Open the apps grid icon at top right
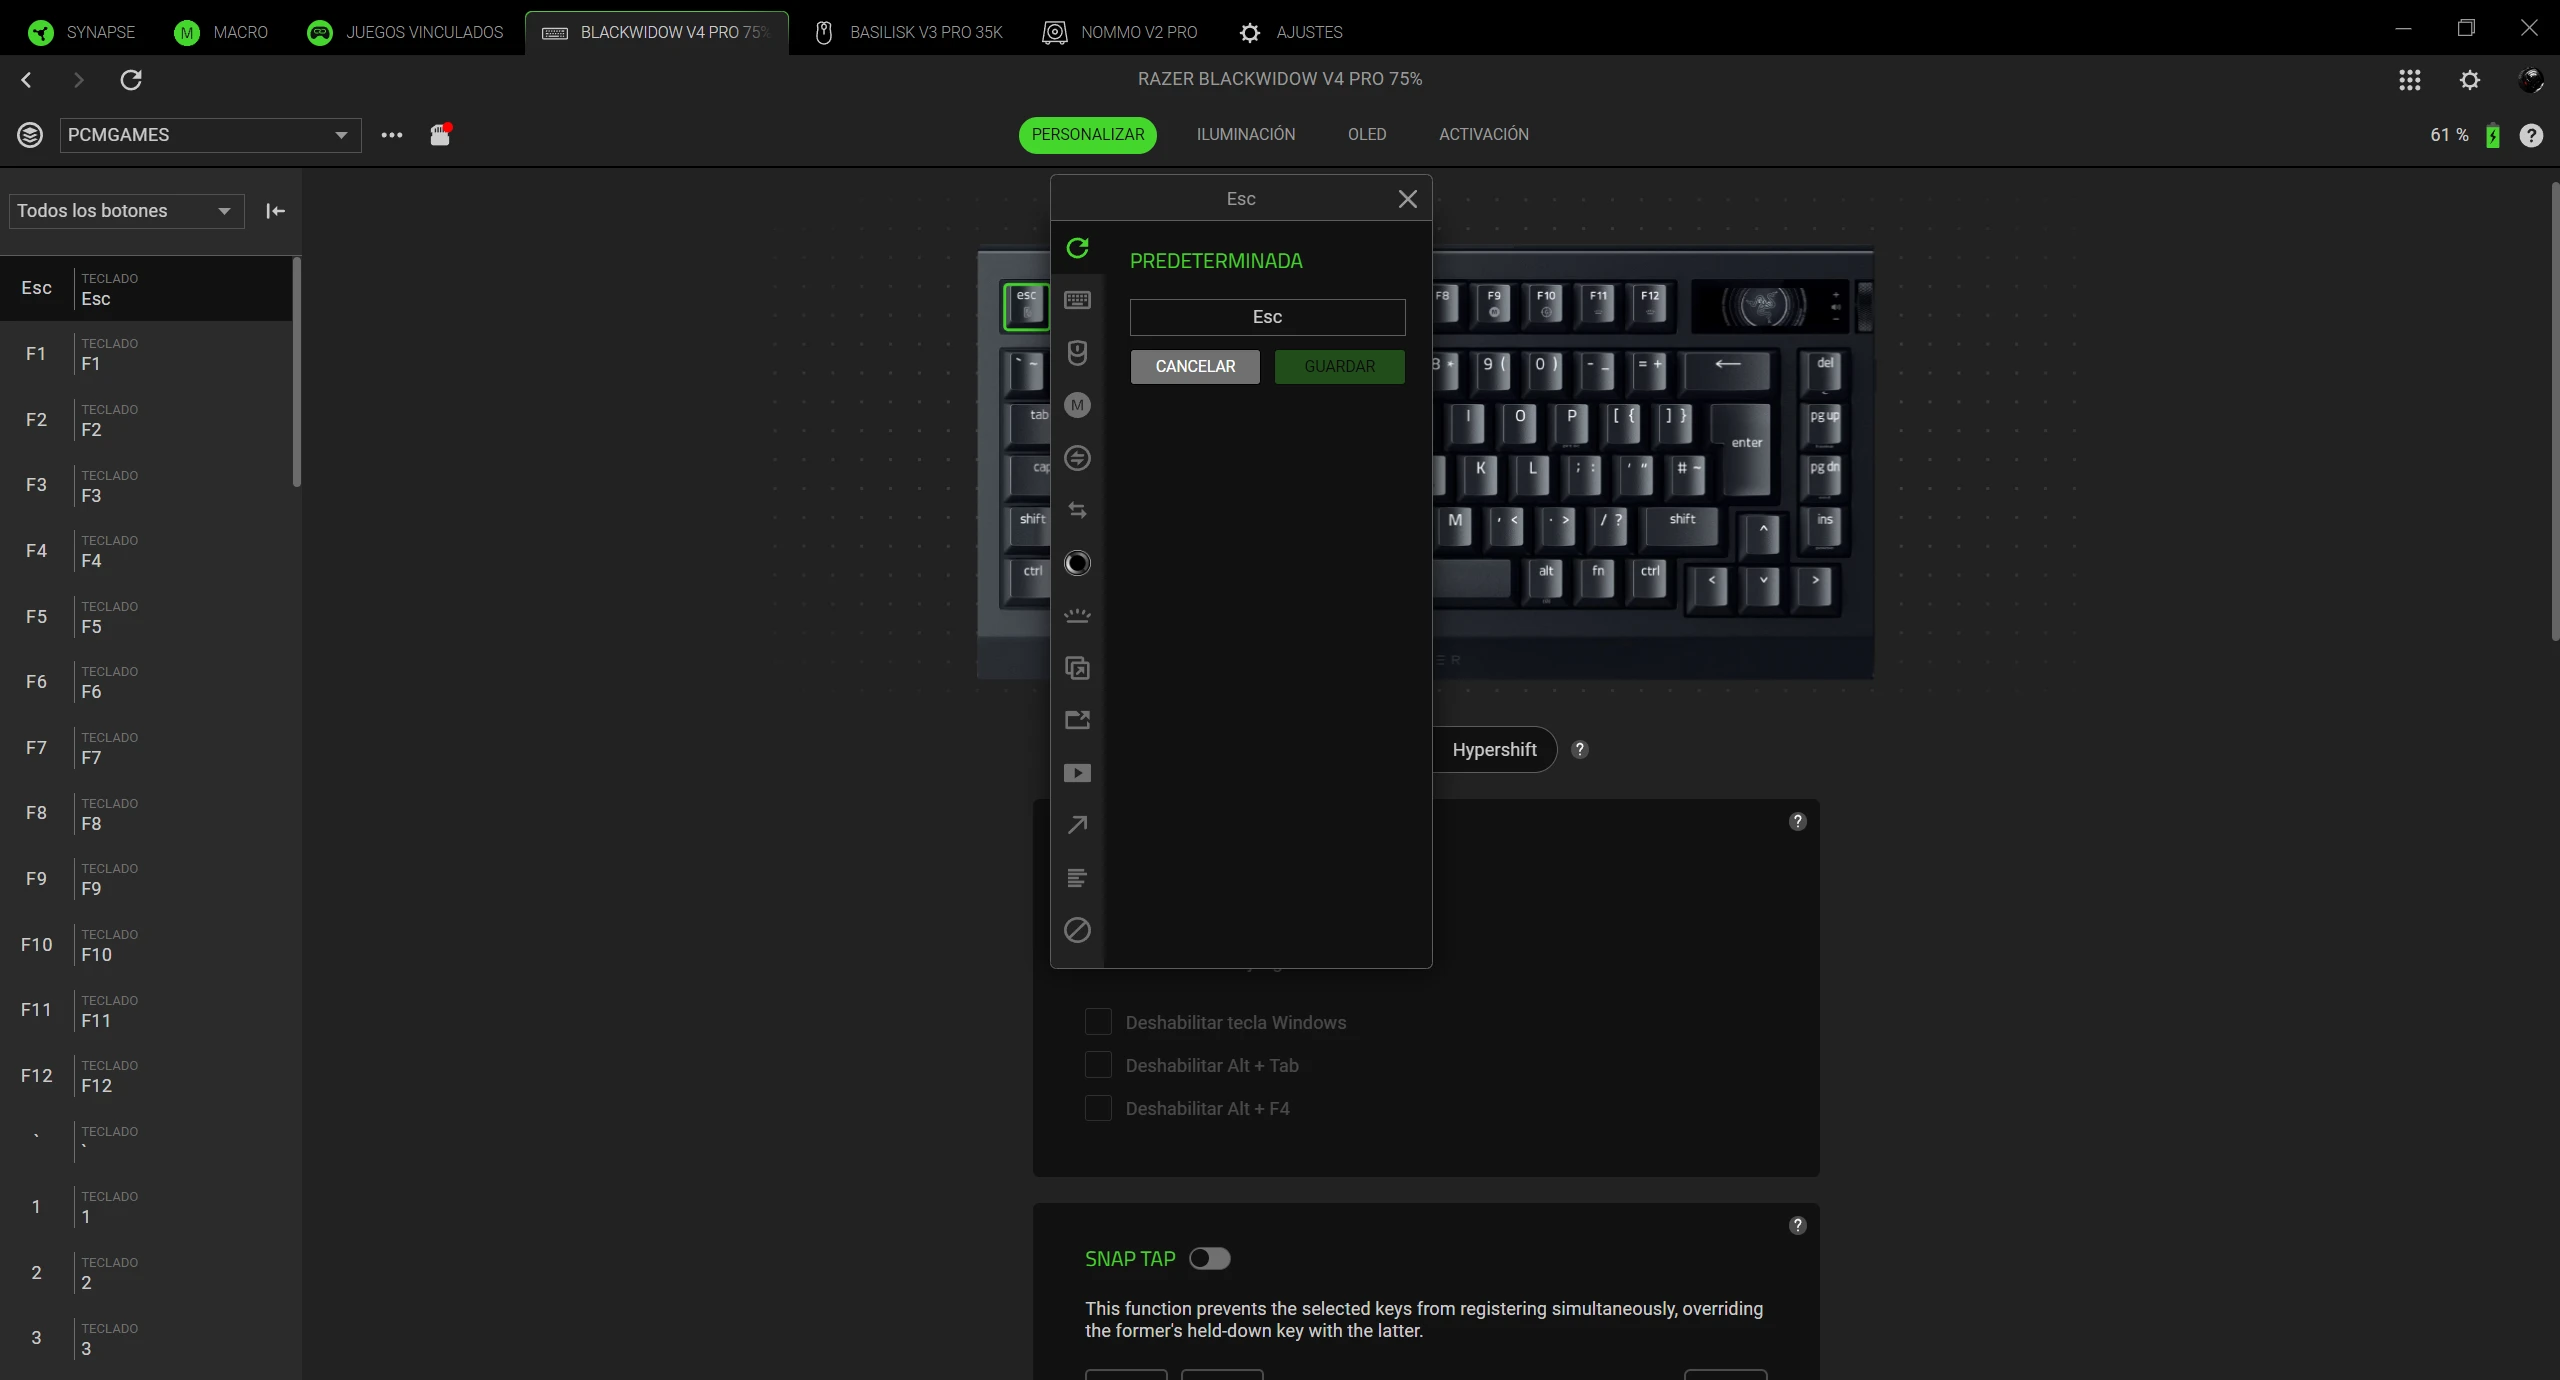The width and height of the screenshot is (2560, 1380). pos(2410,80)
